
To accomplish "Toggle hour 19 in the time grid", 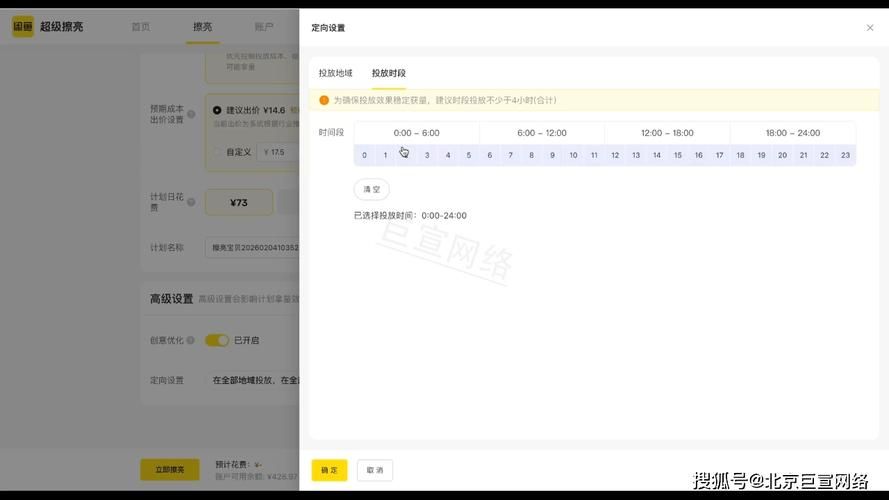I will 761,155.
